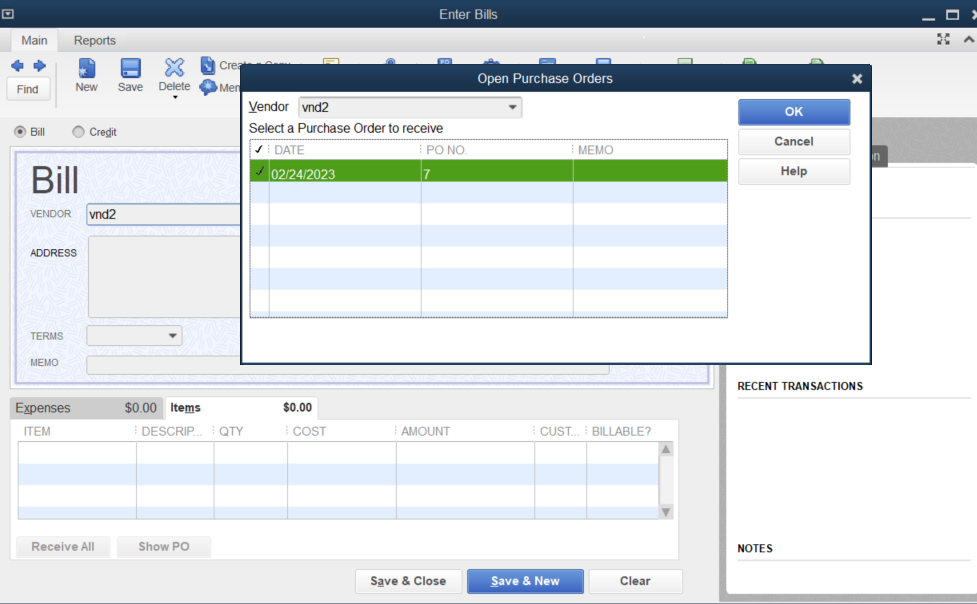Click the AMOUNT column header
The height and width of the screenshot is (604, 977).
point(426,431)
